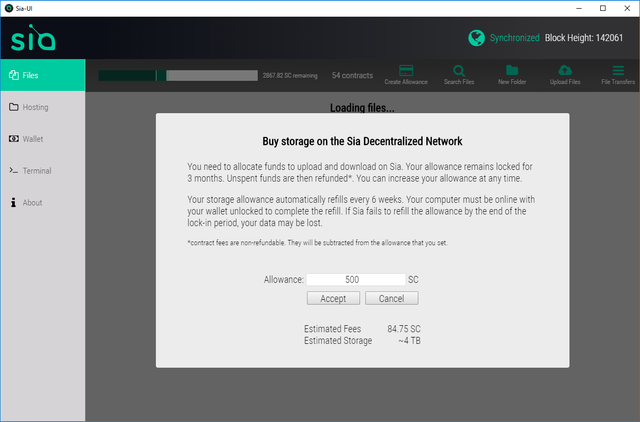Click the Files documents icon
Screen dimensions: 640x422
pyautogui.click(x=14, y=75)
